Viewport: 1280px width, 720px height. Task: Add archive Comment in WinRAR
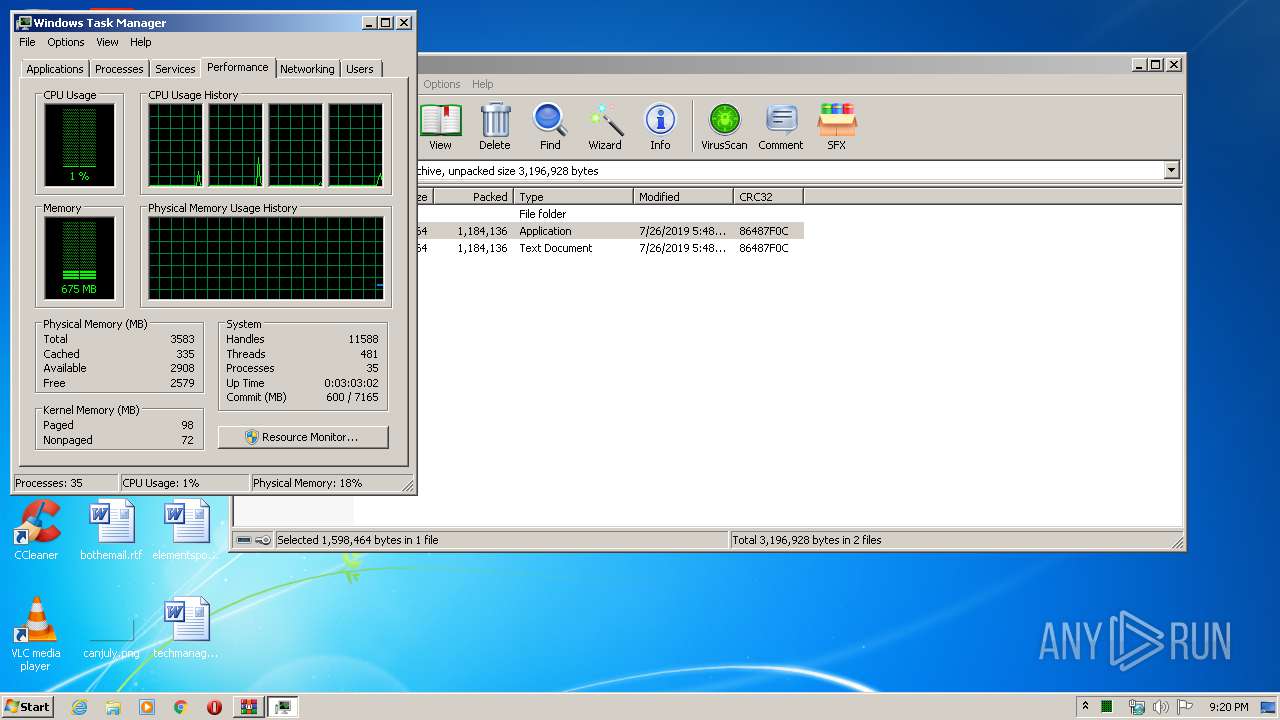click(781, 127)
